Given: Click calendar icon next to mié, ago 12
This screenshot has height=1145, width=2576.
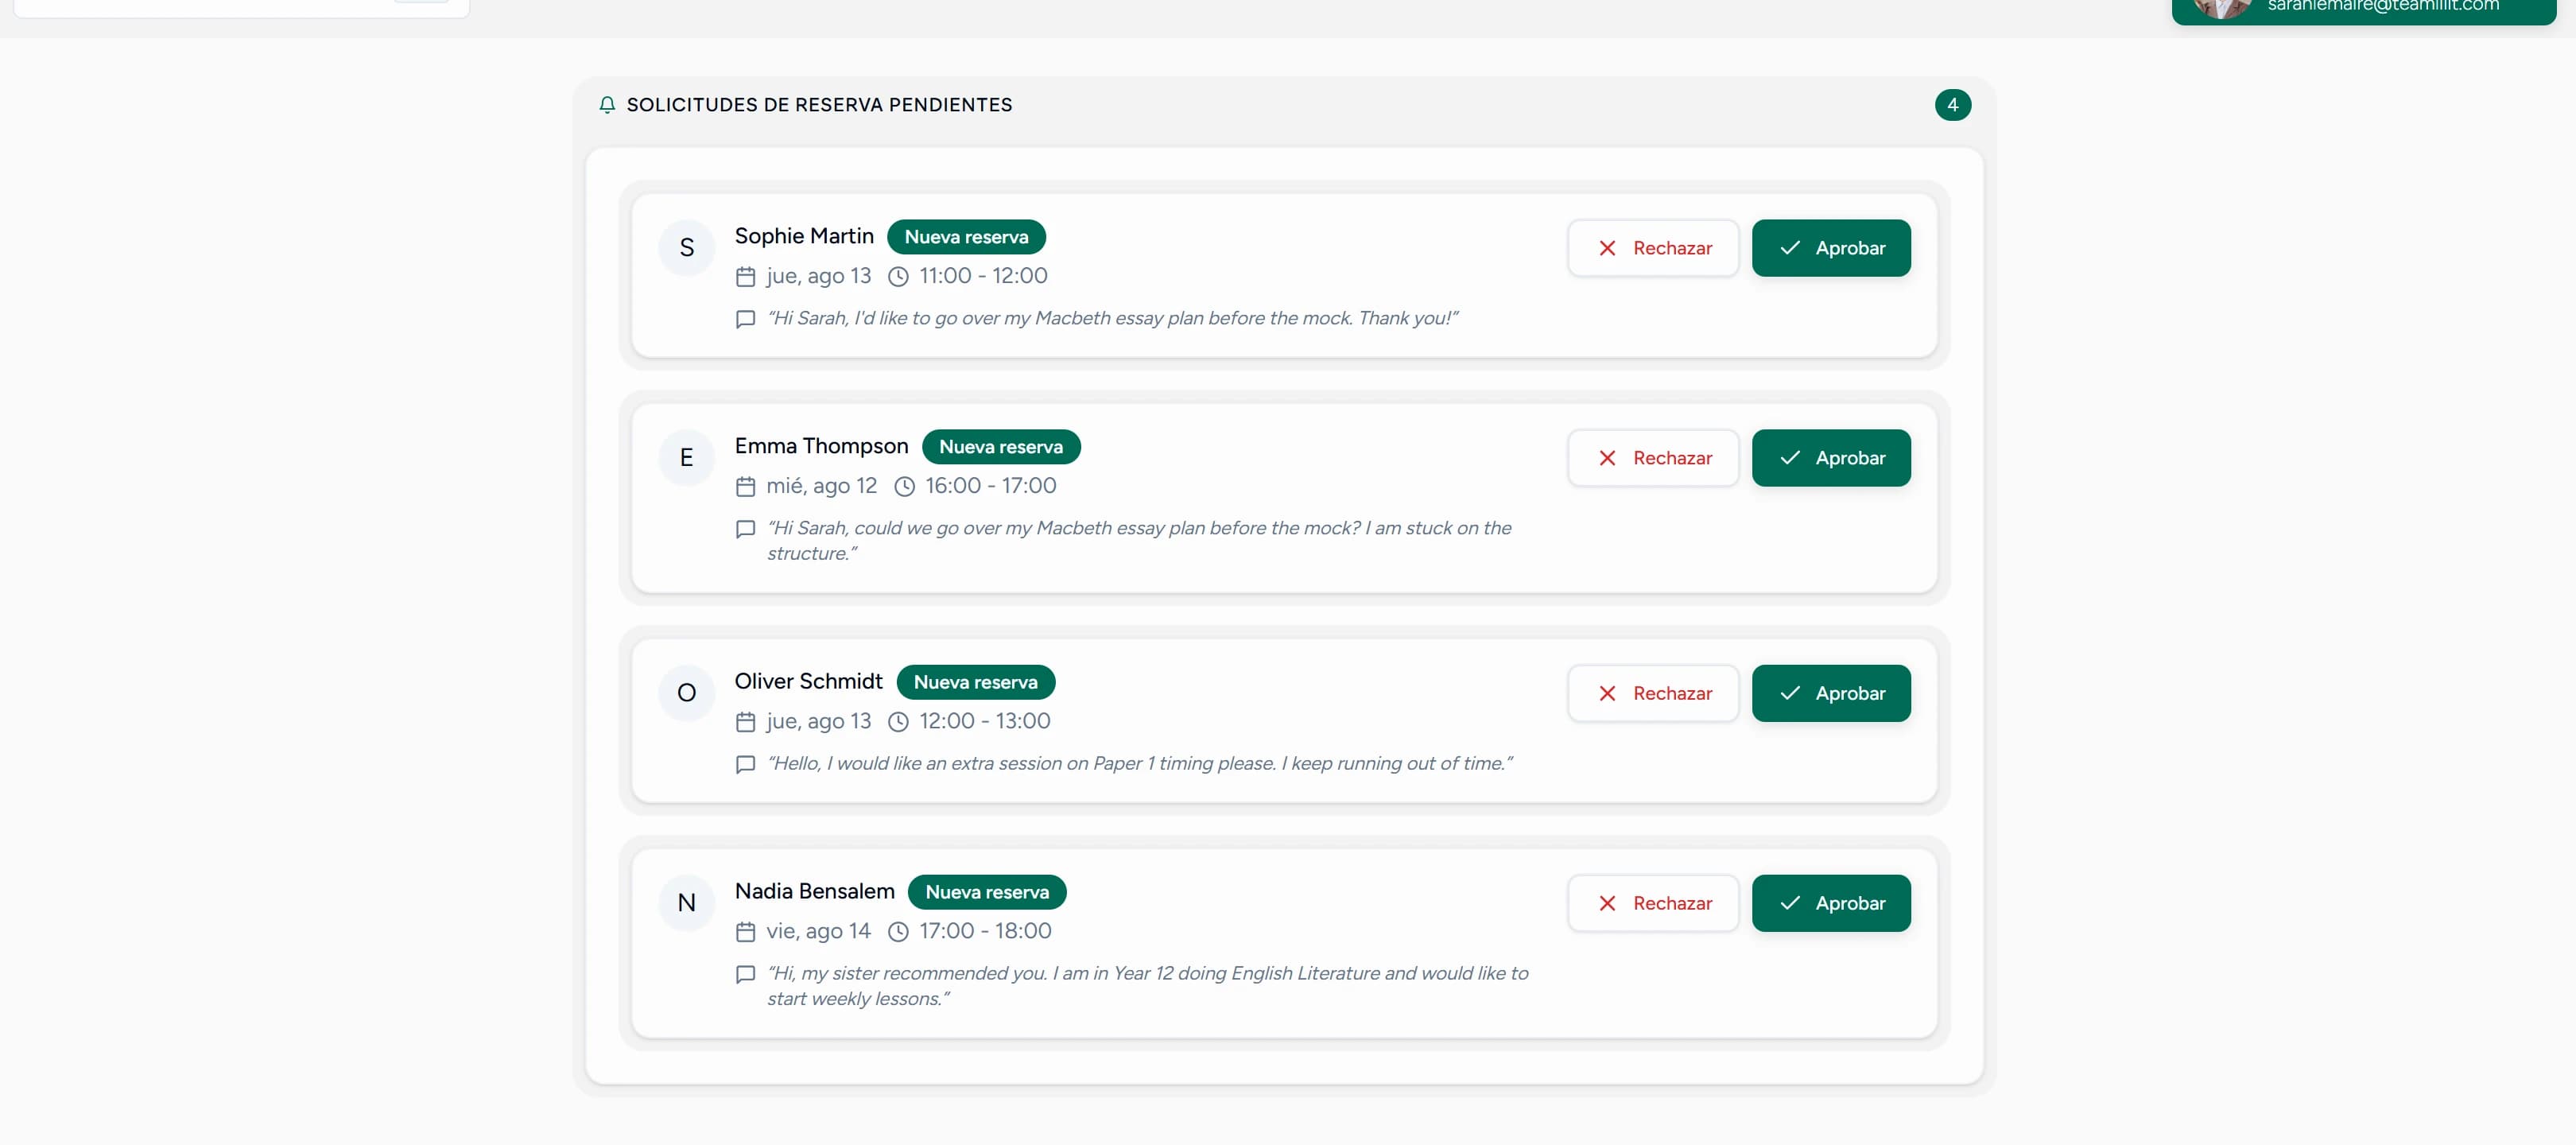Looking at the screenshot, I should tap(745, 487).
